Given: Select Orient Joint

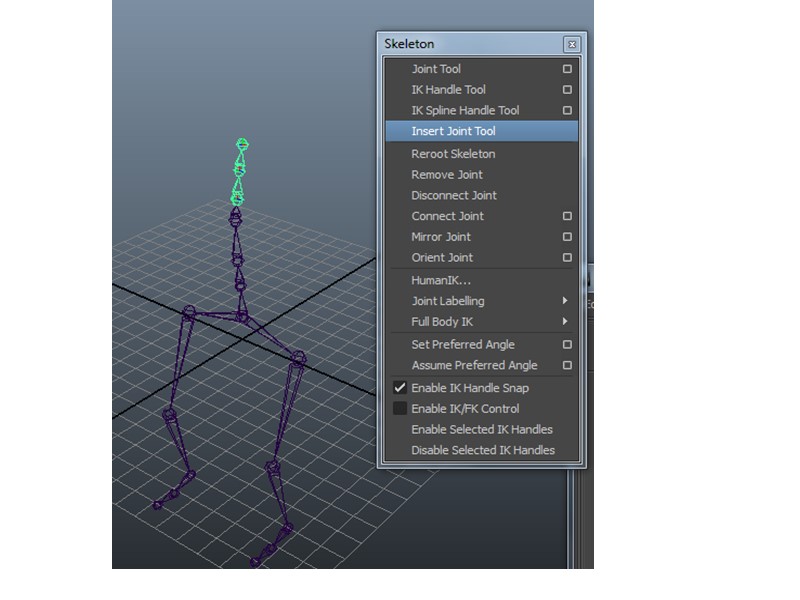Looking at the screenshot, I should tap(442, 258).
